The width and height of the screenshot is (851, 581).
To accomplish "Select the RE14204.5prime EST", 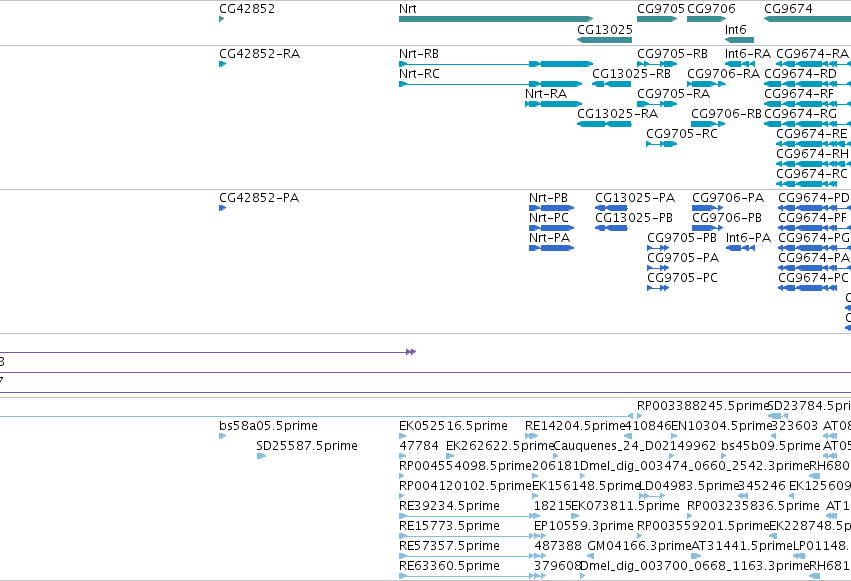I will tap(531, 436).
